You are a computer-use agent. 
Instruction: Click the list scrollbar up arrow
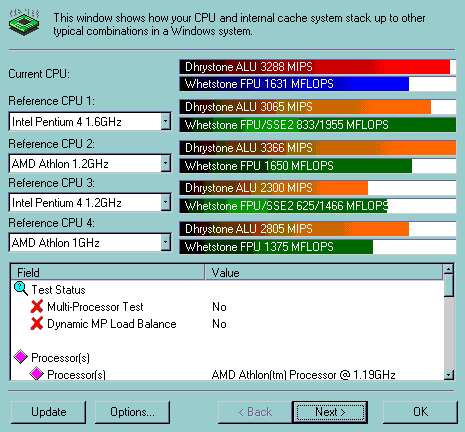(x=449, y=269)
